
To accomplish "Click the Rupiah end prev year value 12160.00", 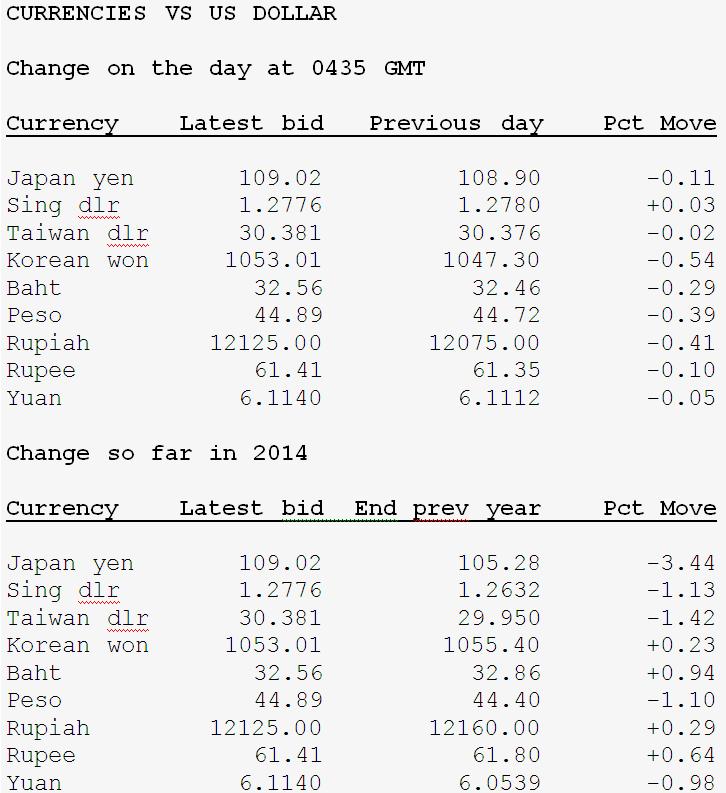I will click(x=484, y=729).
